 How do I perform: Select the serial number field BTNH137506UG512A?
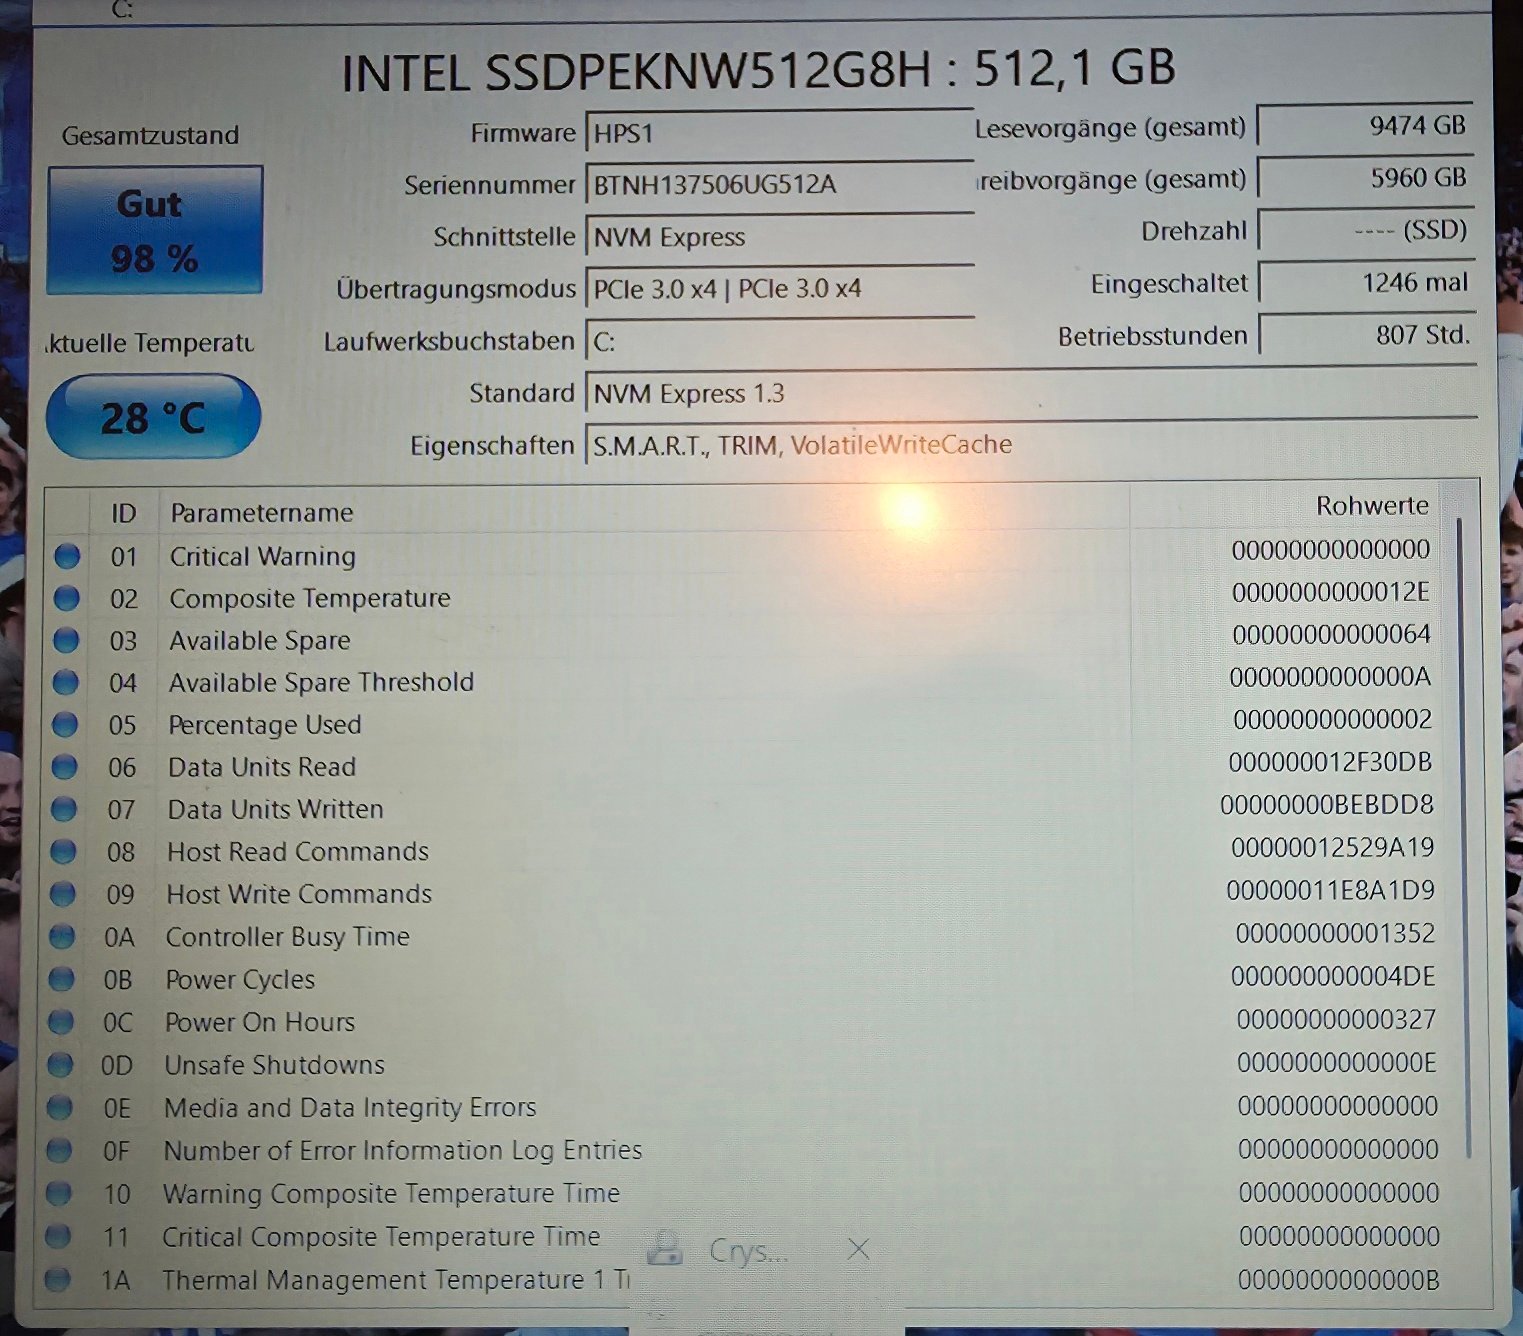coord(779,185)
